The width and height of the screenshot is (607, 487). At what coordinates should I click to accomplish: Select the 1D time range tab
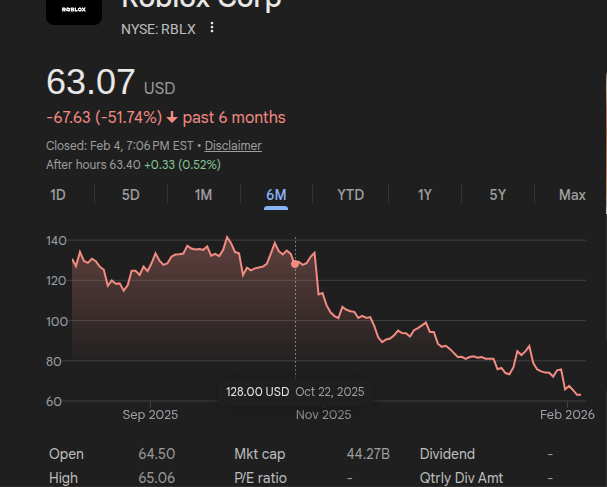(58, 195)
